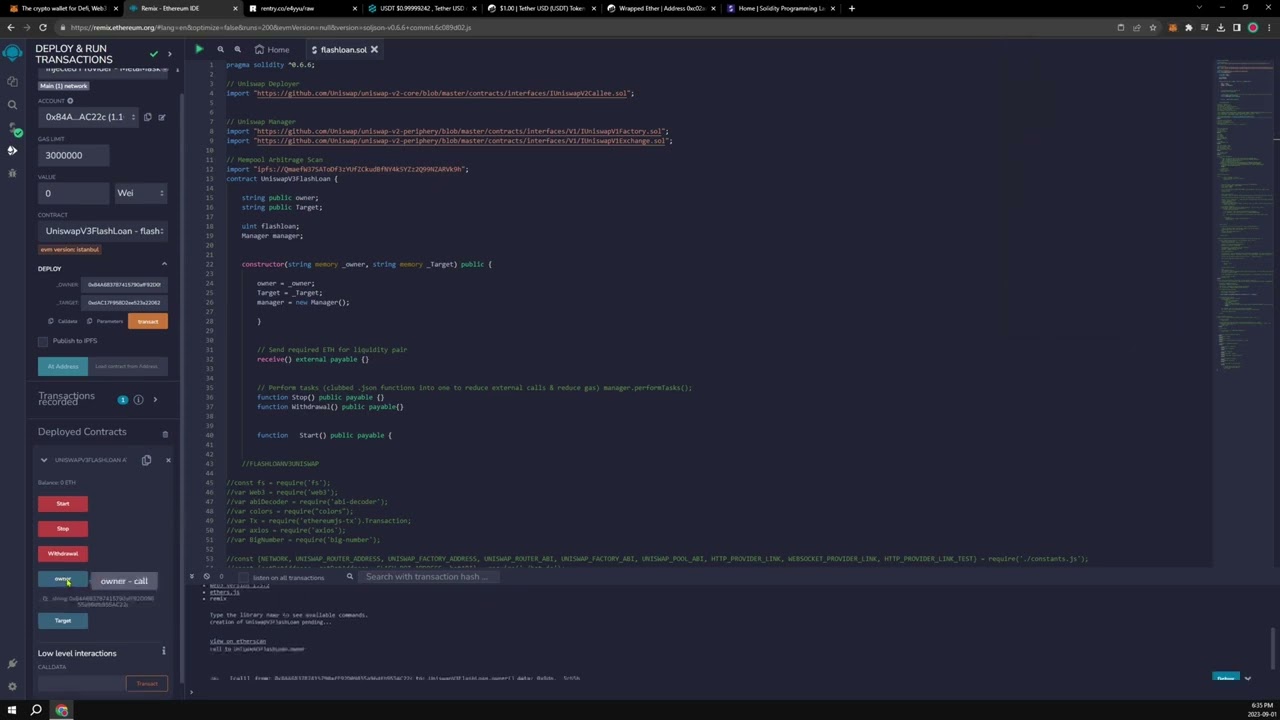The height and width of the screenshot is (720, 1280).
Task: Click the orange transact deploy button
Action: tap(148, 321)
